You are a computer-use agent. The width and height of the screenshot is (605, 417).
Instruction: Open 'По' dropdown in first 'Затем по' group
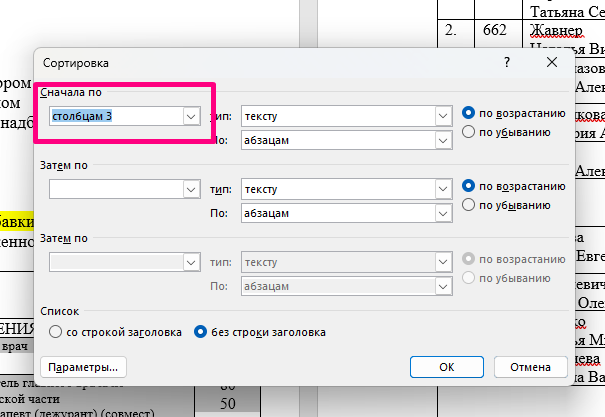[x=443, y=212]
